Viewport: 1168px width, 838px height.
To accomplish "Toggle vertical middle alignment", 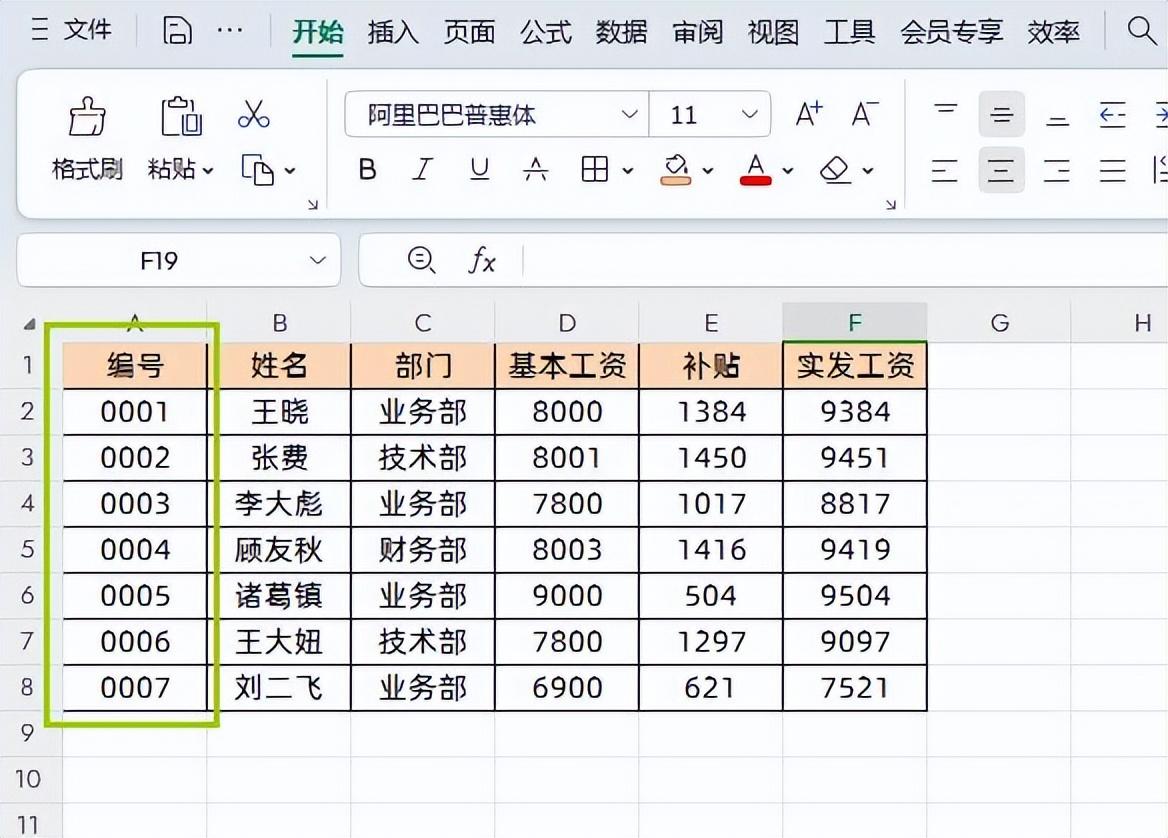I will pyautogui.click(x=1001, y=114).
